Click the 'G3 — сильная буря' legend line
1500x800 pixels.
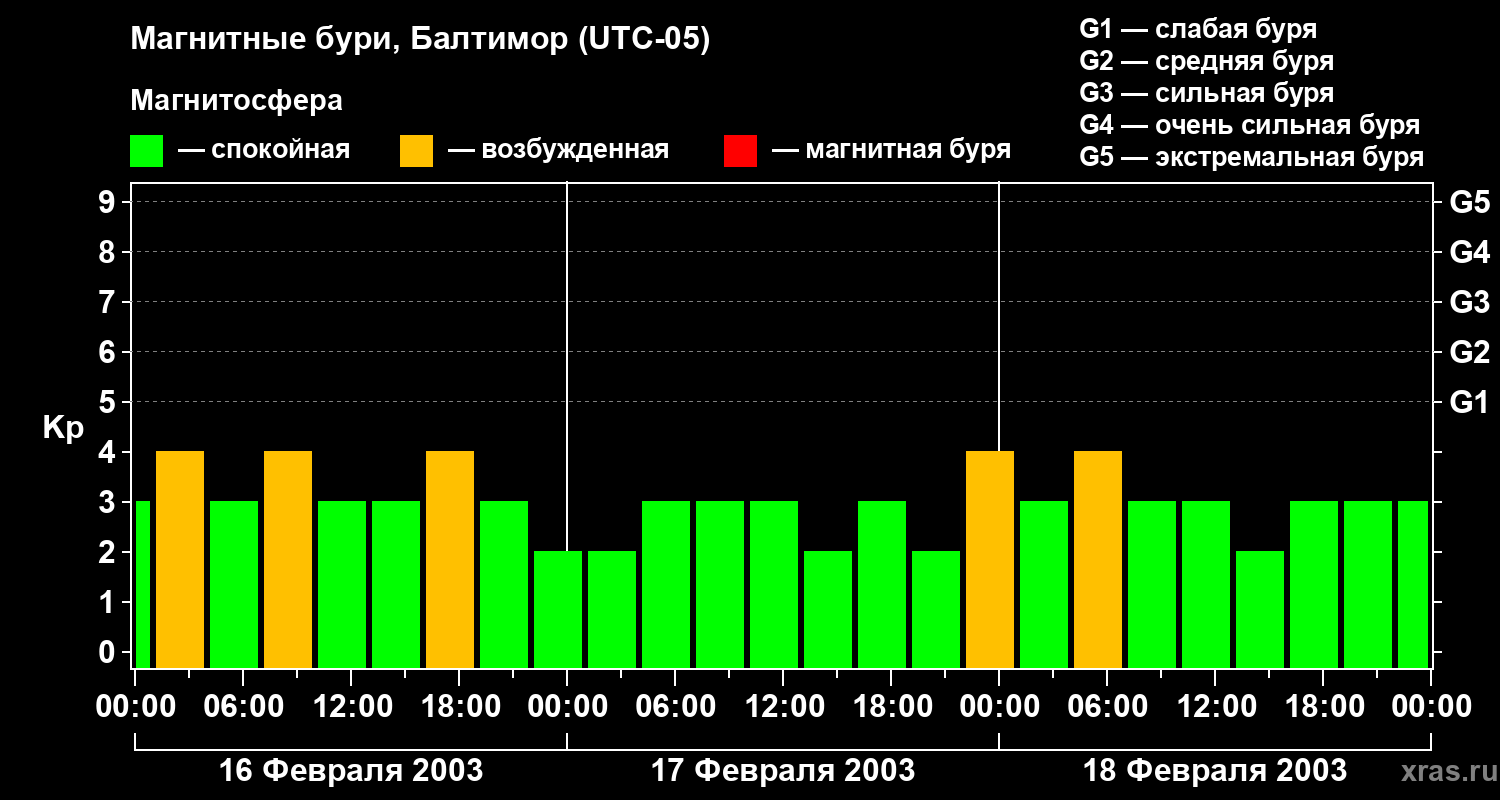pyautogui.click(x=1206, y=93)
